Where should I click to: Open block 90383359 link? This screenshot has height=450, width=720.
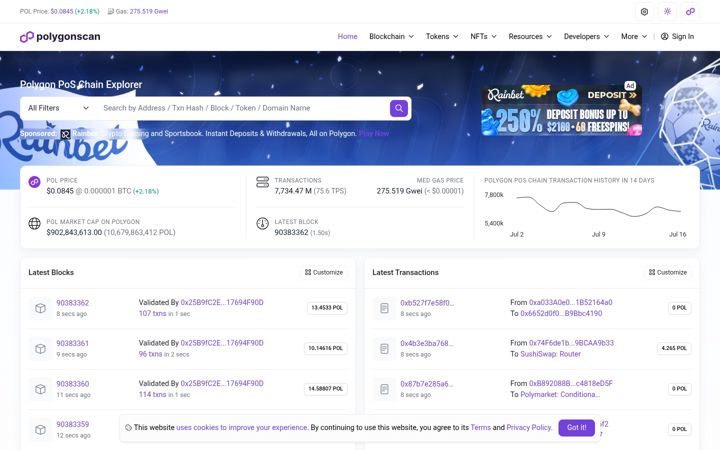tap(73, 424)
